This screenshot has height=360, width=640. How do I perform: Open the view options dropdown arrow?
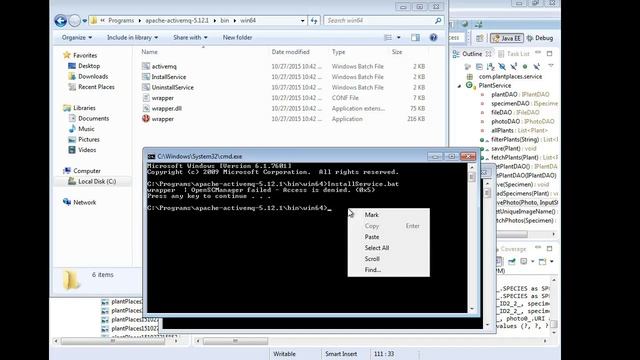pos(398,38)
